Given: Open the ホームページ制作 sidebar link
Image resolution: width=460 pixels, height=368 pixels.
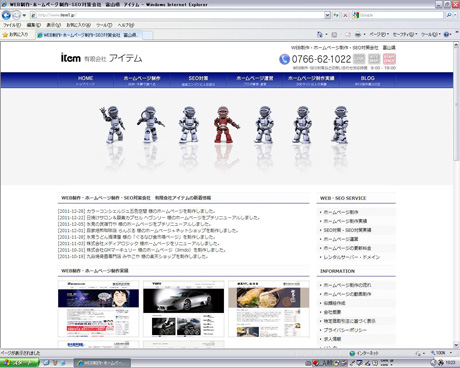Looking at the screenshot, I should (x=341, y=212).
